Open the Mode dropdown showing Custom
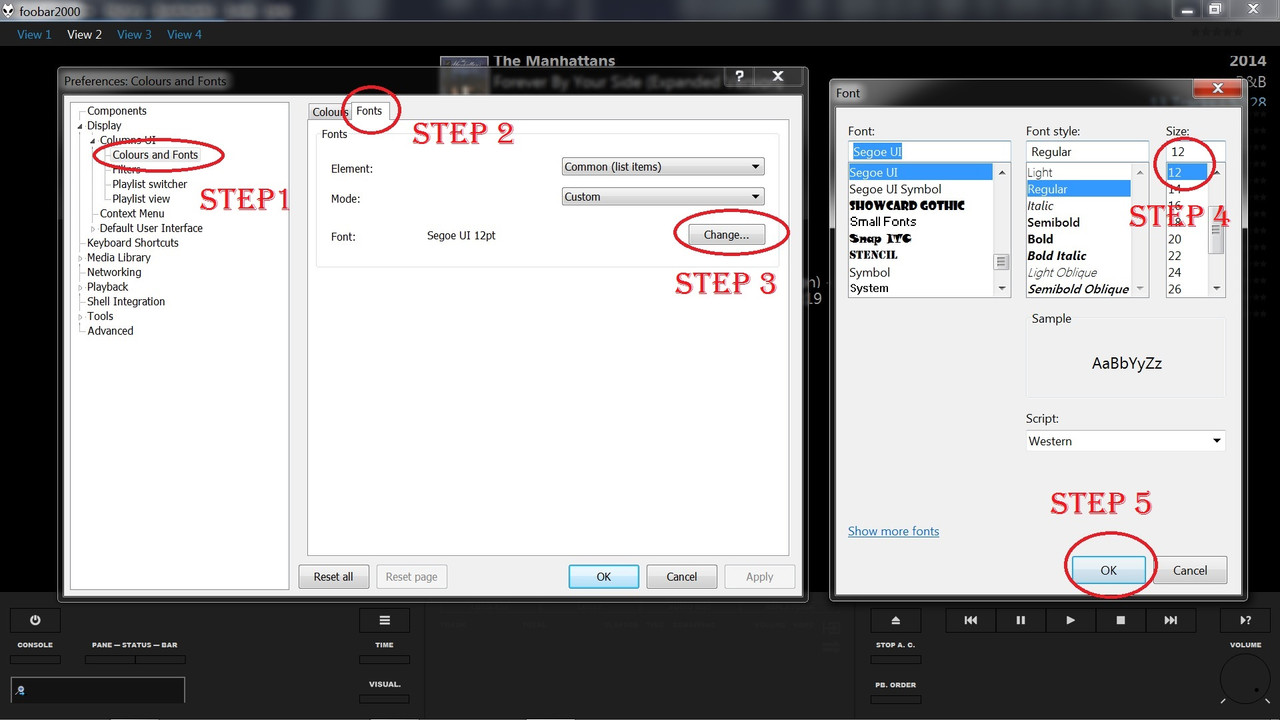Image resolution: width=1280 pixels, height=720 pixels. pos(663,197)
